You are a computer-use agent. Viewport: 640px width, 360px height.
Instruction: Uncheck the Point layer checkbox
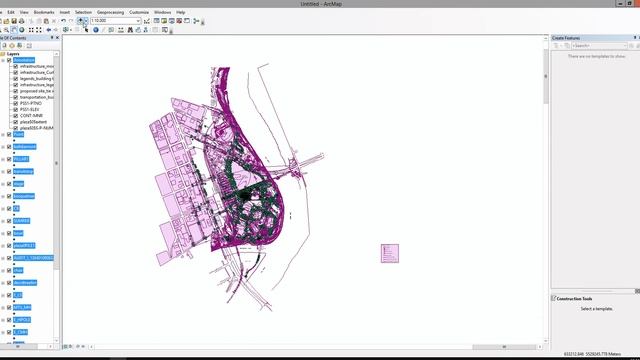click(9, 134)
